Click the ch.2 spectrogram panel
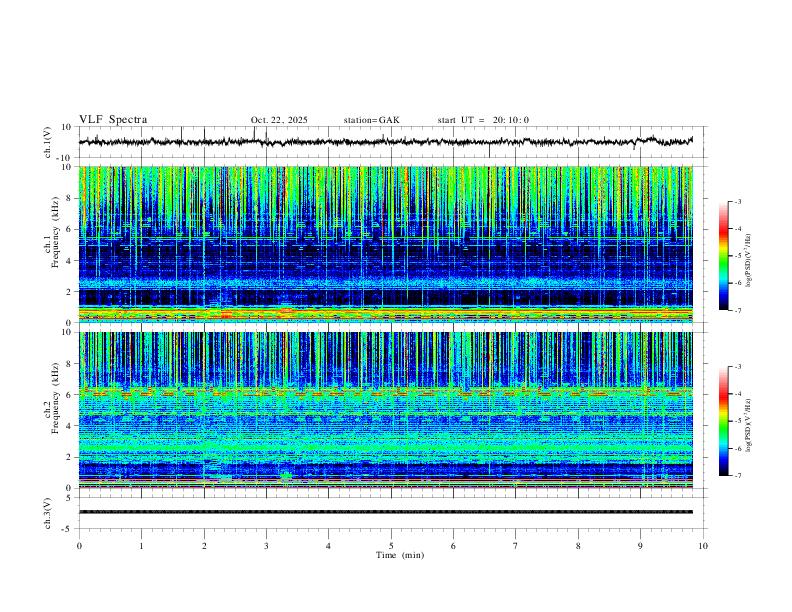 (x=386, y=410)
